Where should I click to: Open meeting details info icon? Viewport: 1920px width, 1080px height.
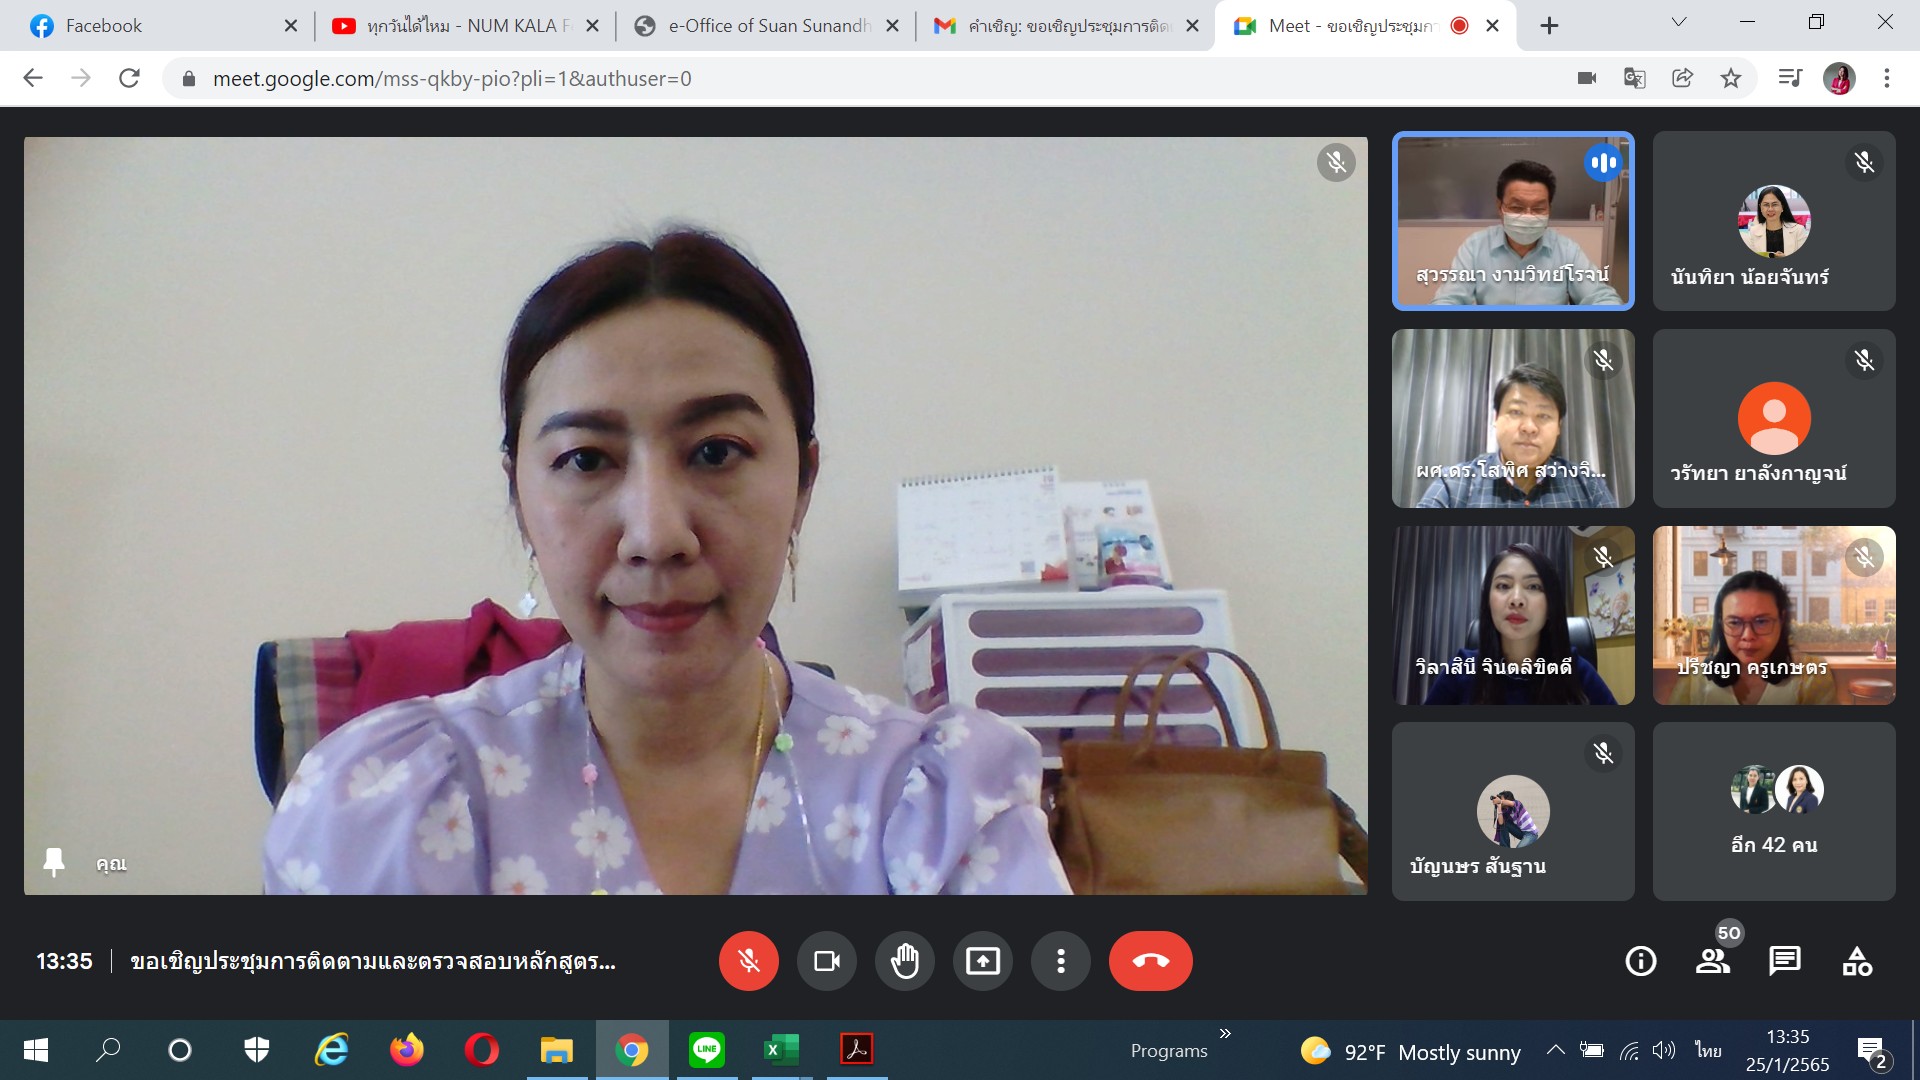pyautogui.click(x=1640, y=961)
